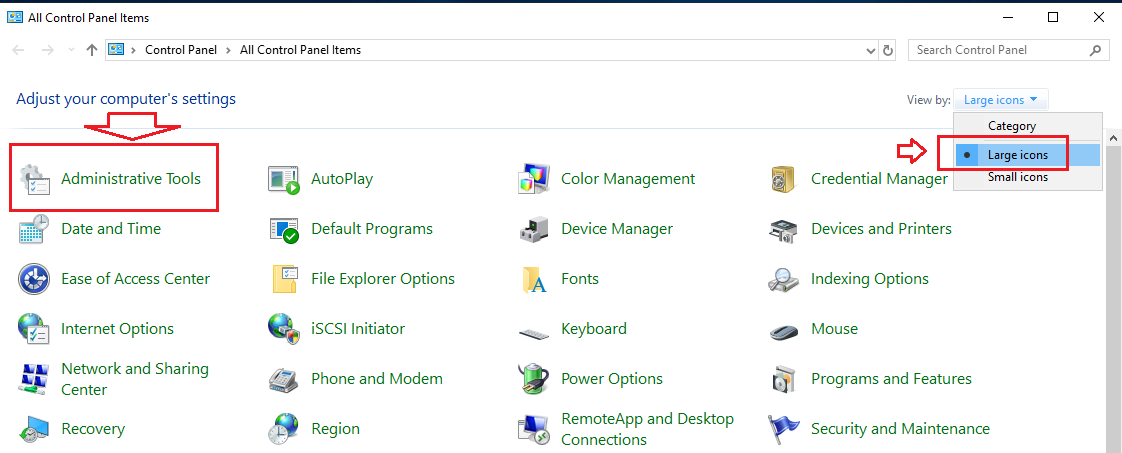Click the Search Control Panel field

pos(1008,50)
